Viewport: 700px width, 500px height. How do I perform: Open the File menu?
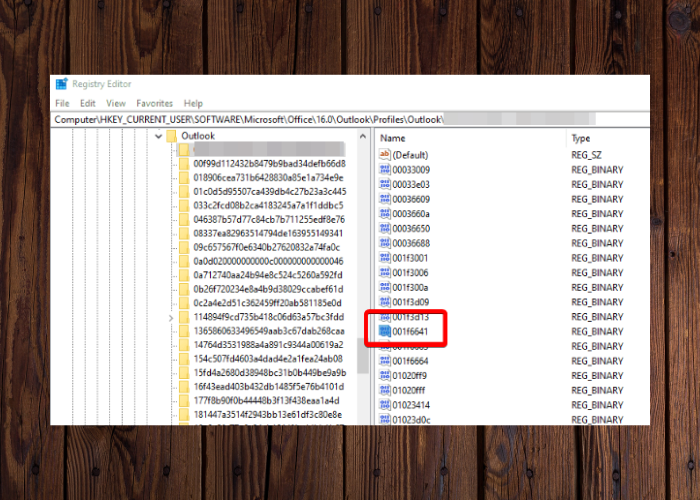(x=62, y=103)
